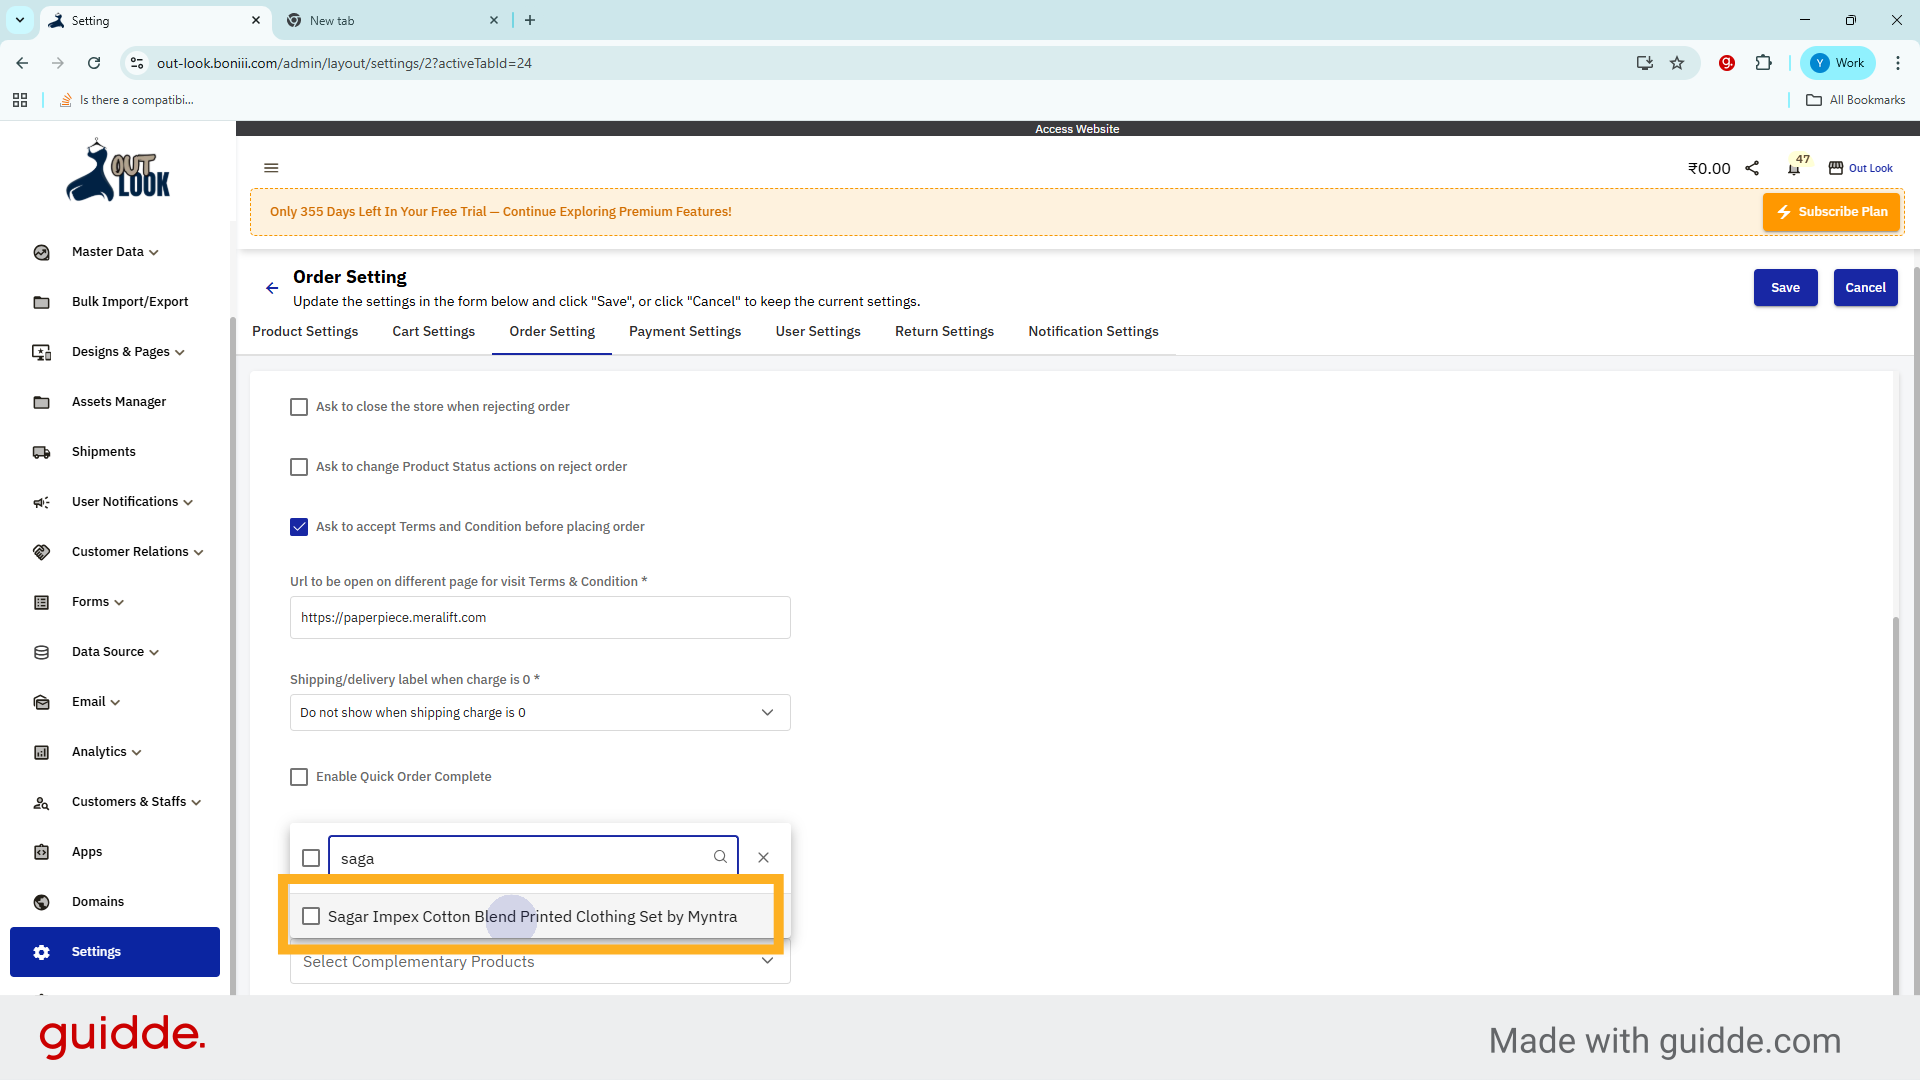Image resolution: width=1920 pixels, height=1080 pixels.
Task: Expand Data Source menu
Action: point(154,653)
